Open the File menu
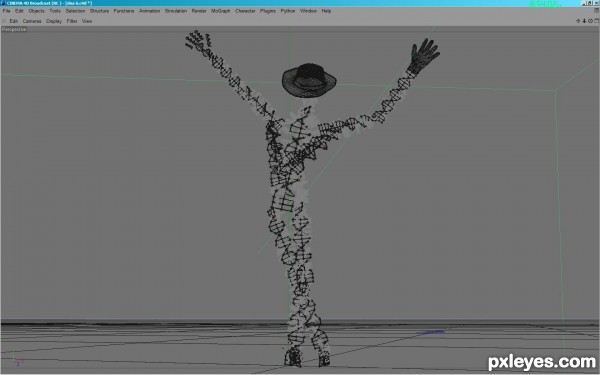600x375 pixels. [7, 11]
